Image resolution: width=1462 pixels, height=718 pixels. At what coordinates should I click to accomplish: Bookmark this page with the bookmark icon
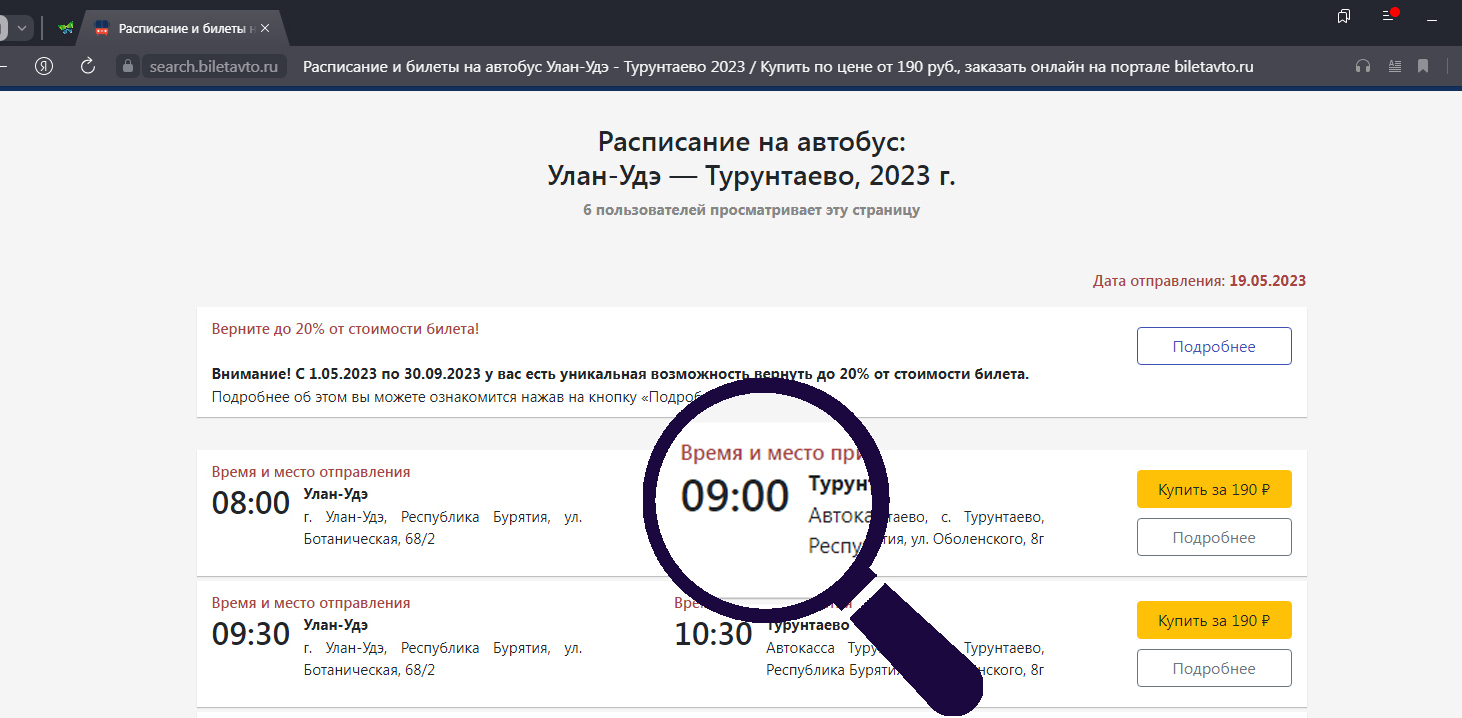1423,66
